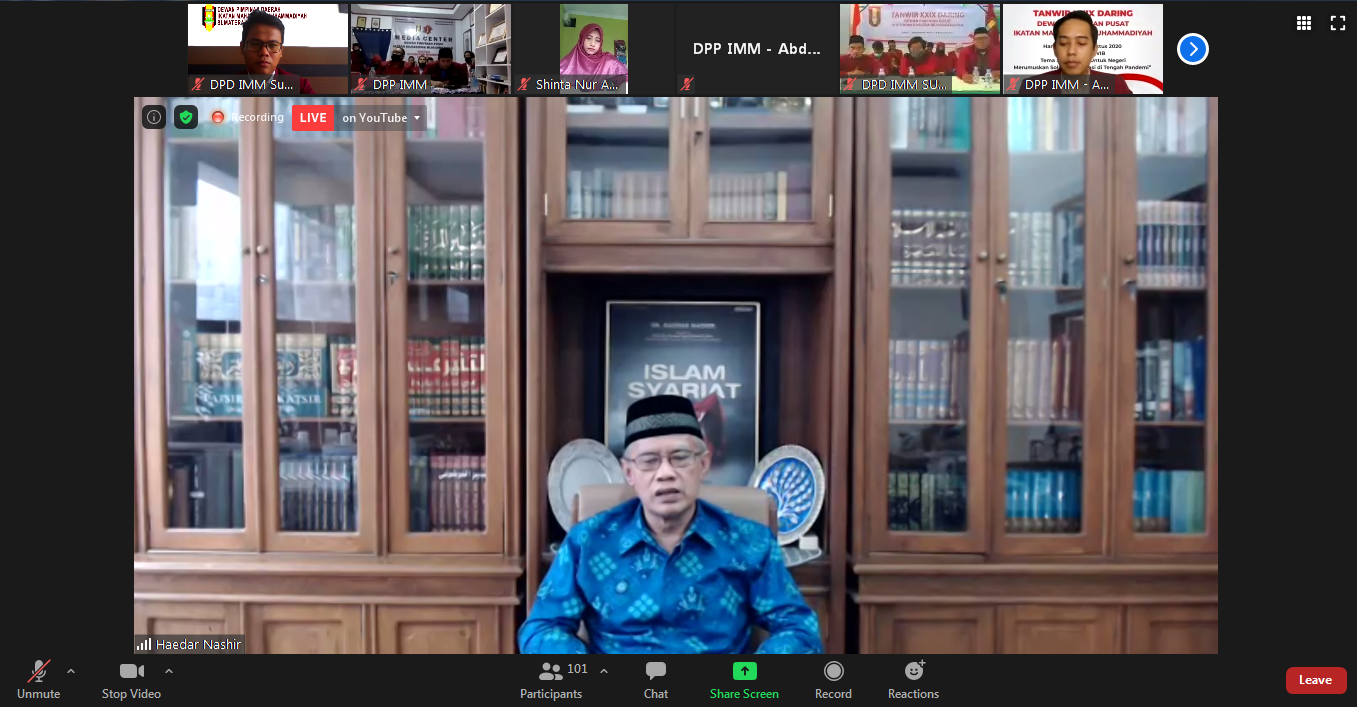Show next participants with the blue arrow
This screenshot has width=1357, height=707.
point(1192,49)
